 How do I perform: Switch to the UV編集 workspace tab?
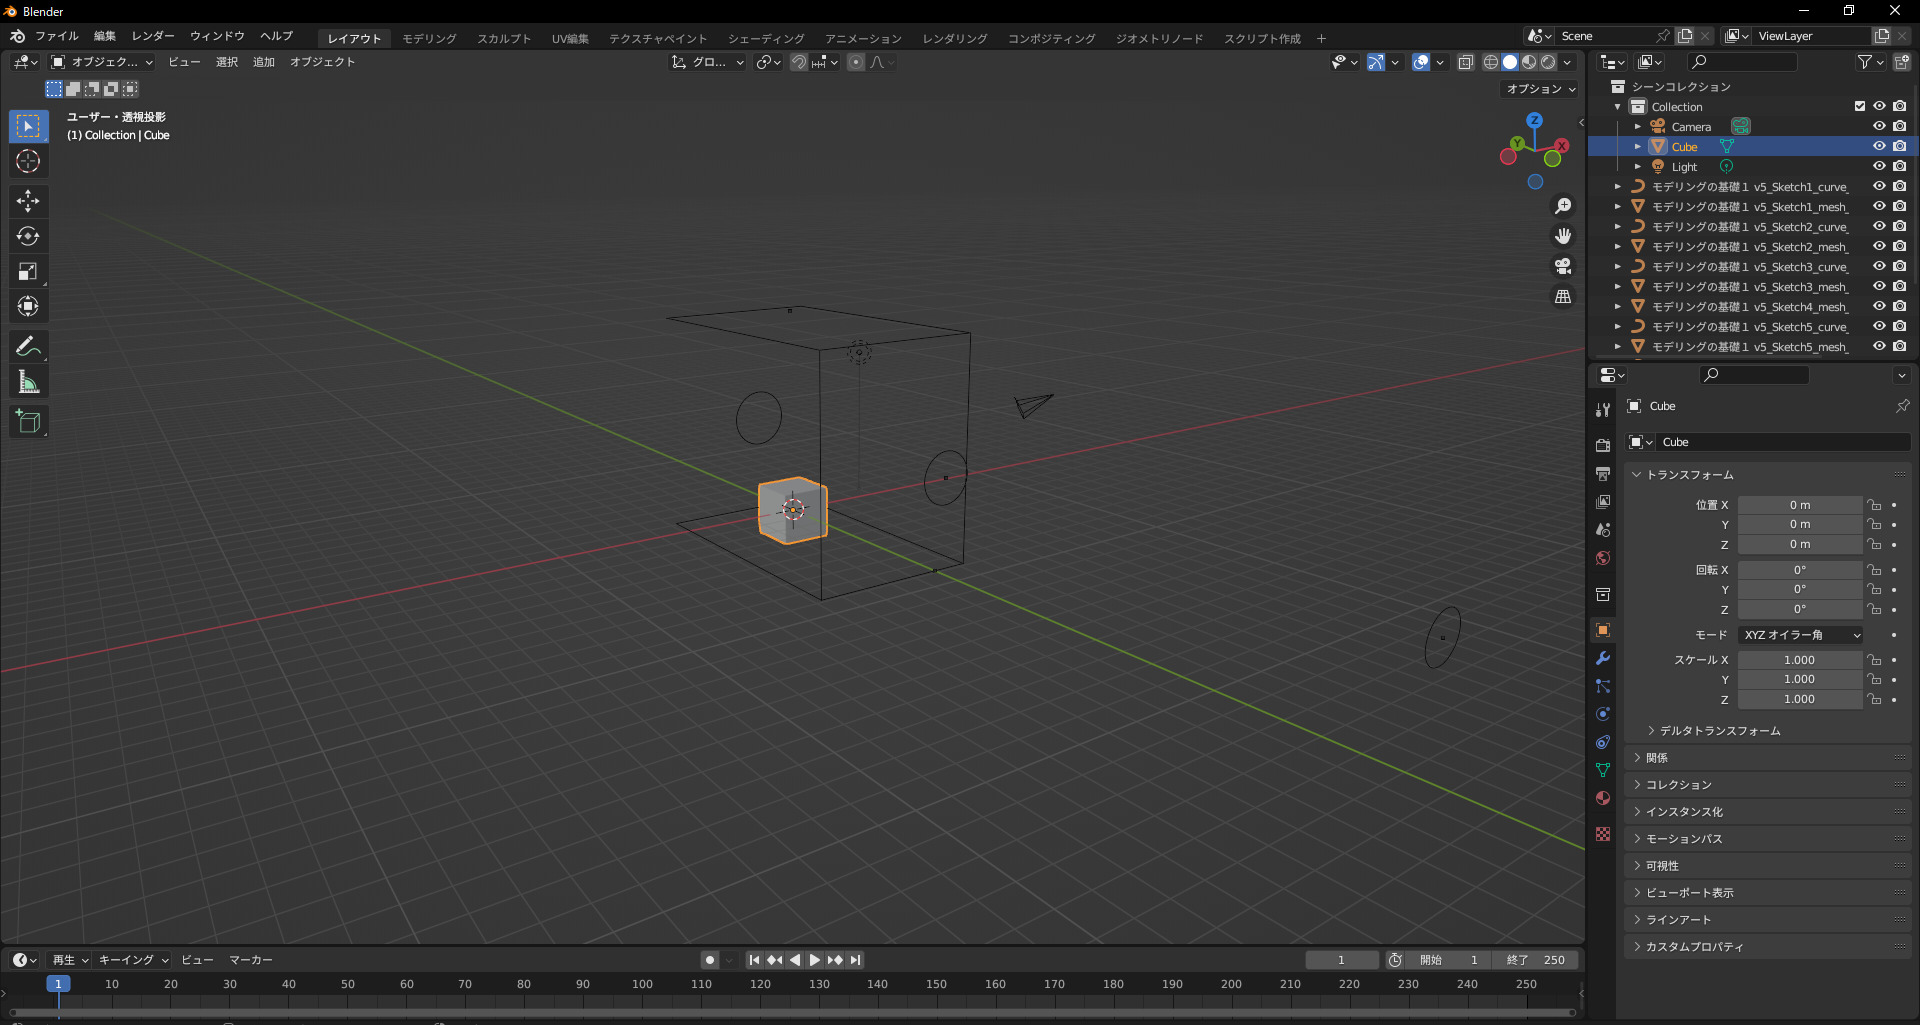tap(570, 38)
